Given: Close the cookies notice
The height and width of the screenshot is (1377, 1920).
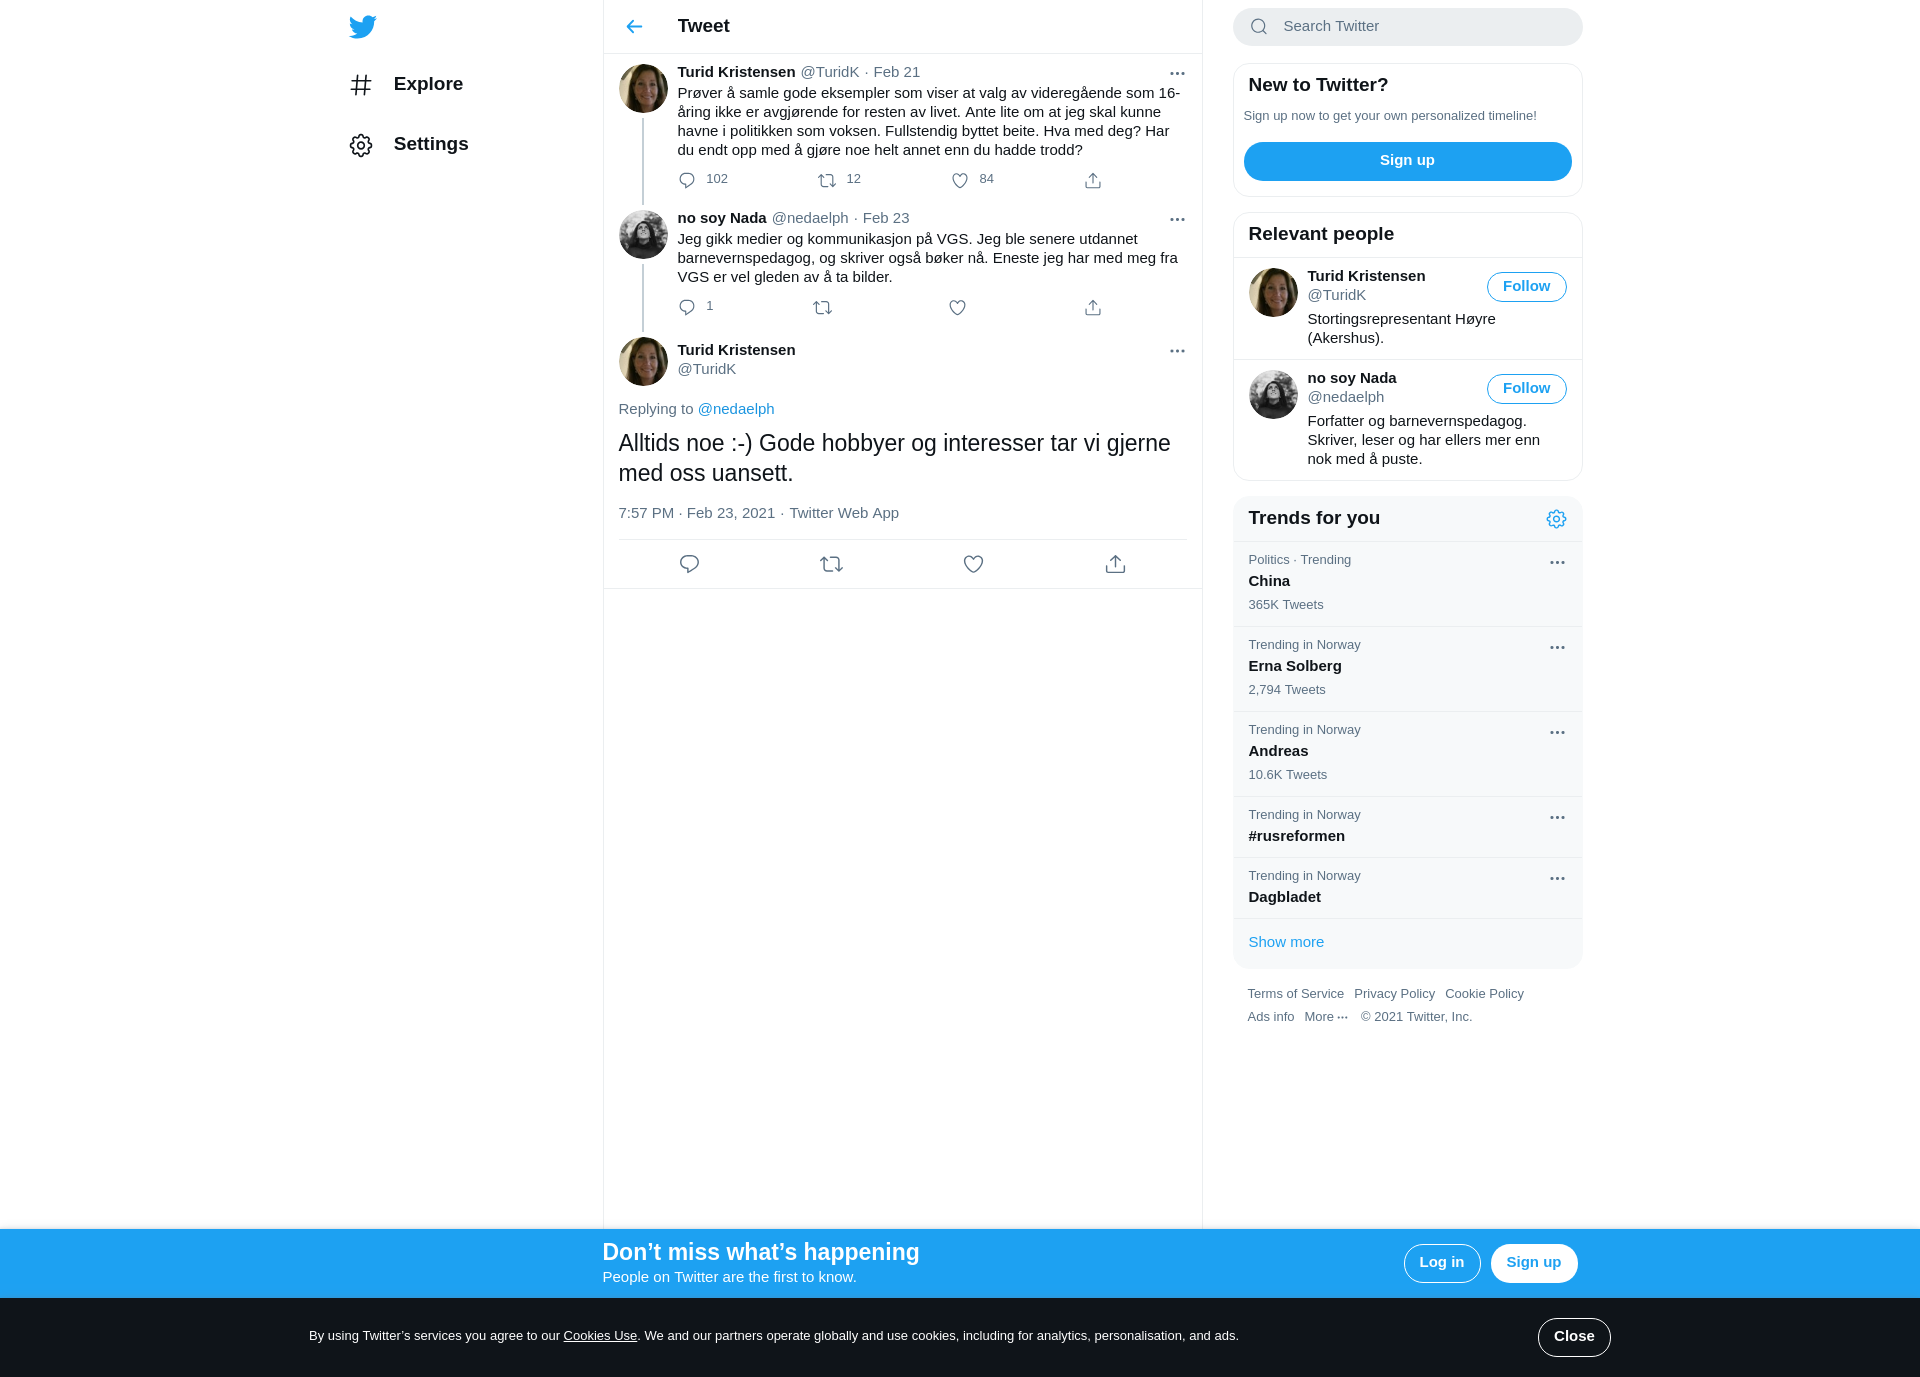Looking at the screenshot, I should coord(1574,1337).
